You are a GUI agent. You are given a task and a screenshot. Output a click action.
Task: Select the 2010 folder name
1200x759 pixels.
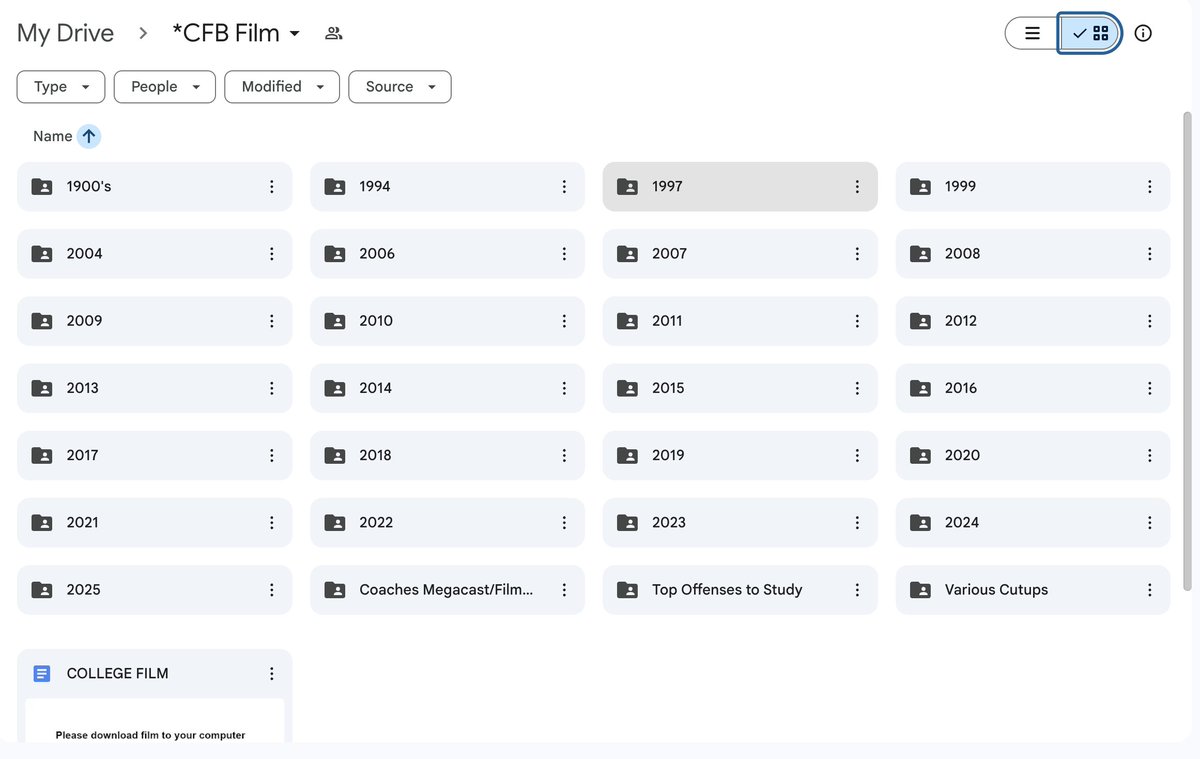(376, 321)
